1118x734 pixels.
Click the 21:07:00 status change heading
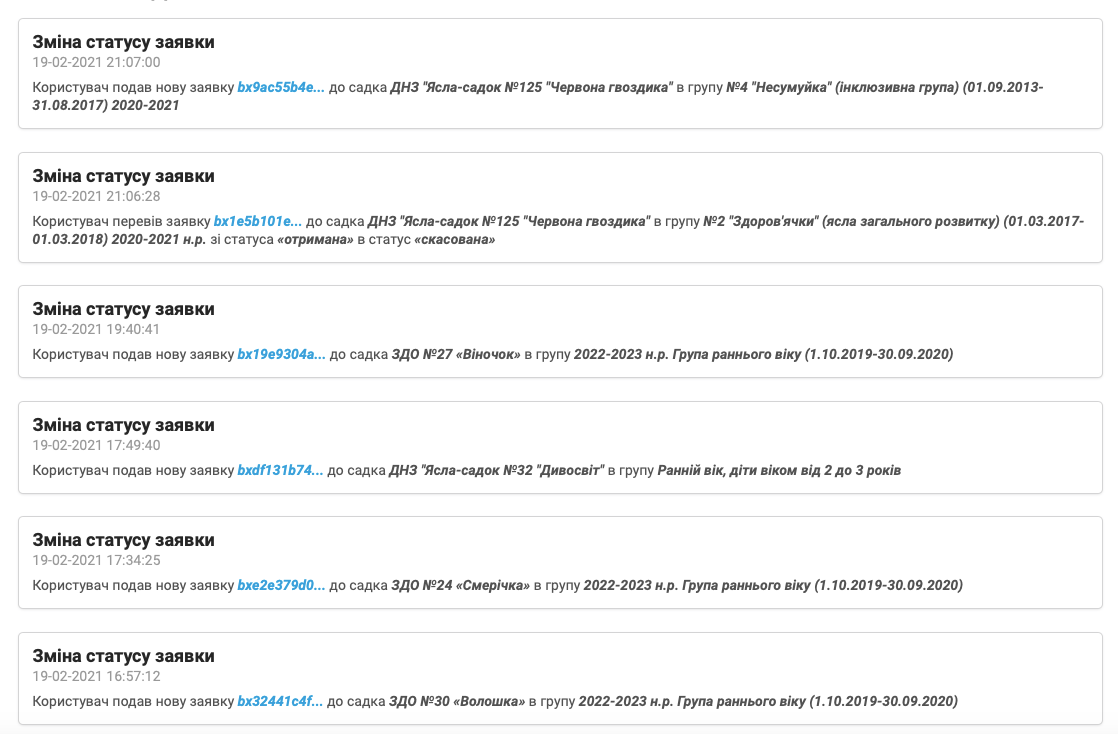click(123, 42)
